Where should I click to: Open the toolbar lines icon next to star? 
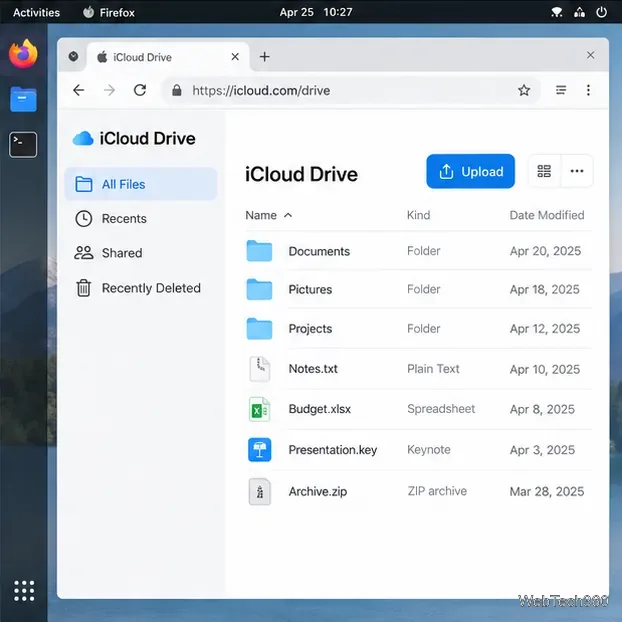click(x=561, y=90)
